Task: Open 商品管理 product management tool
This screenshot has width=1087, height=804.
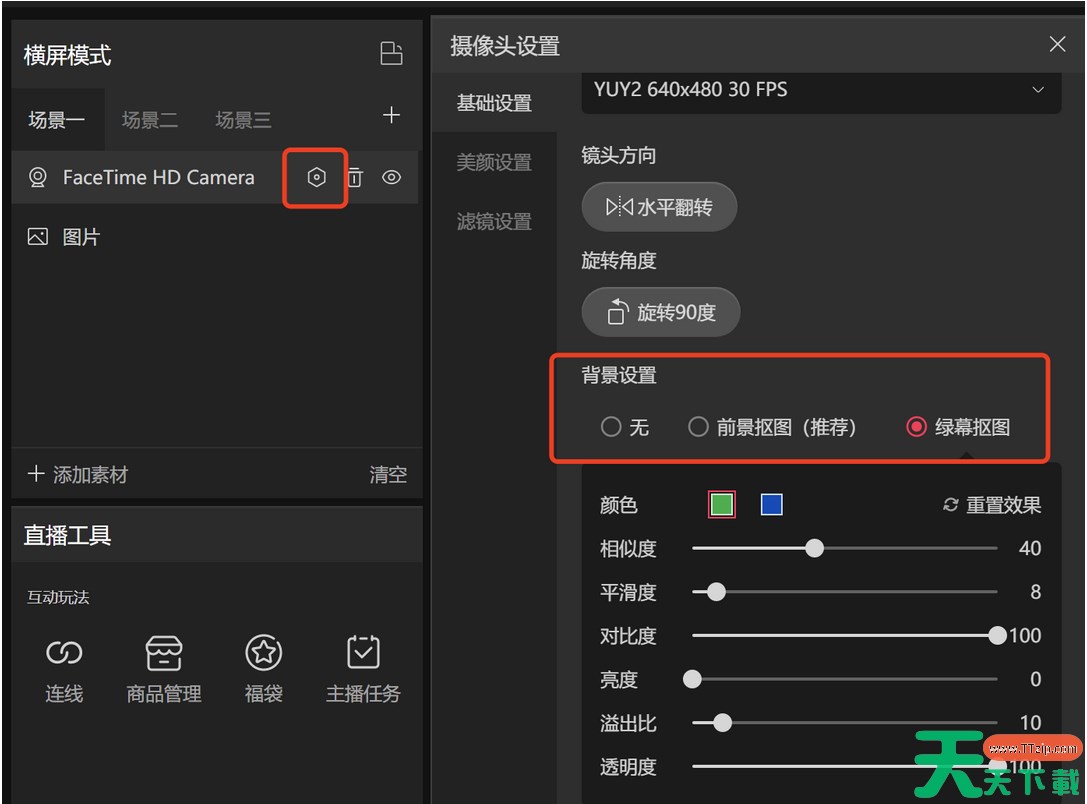Action: 164,670
